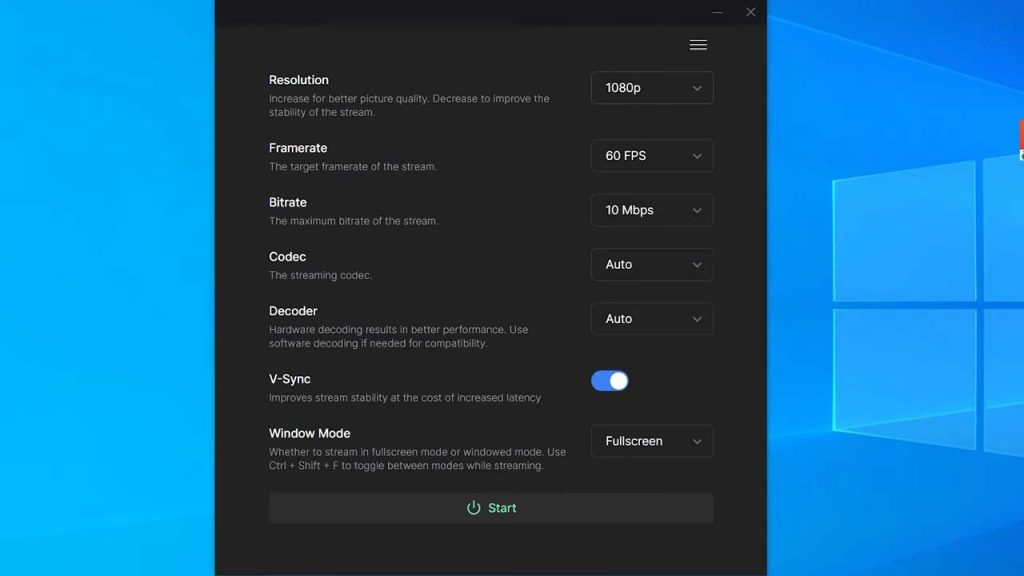This screenshot has width=1024, height=576.
Task: Open the Bitrate dropdown showing 10 Mbps
Action: click(x=652, y=210)
